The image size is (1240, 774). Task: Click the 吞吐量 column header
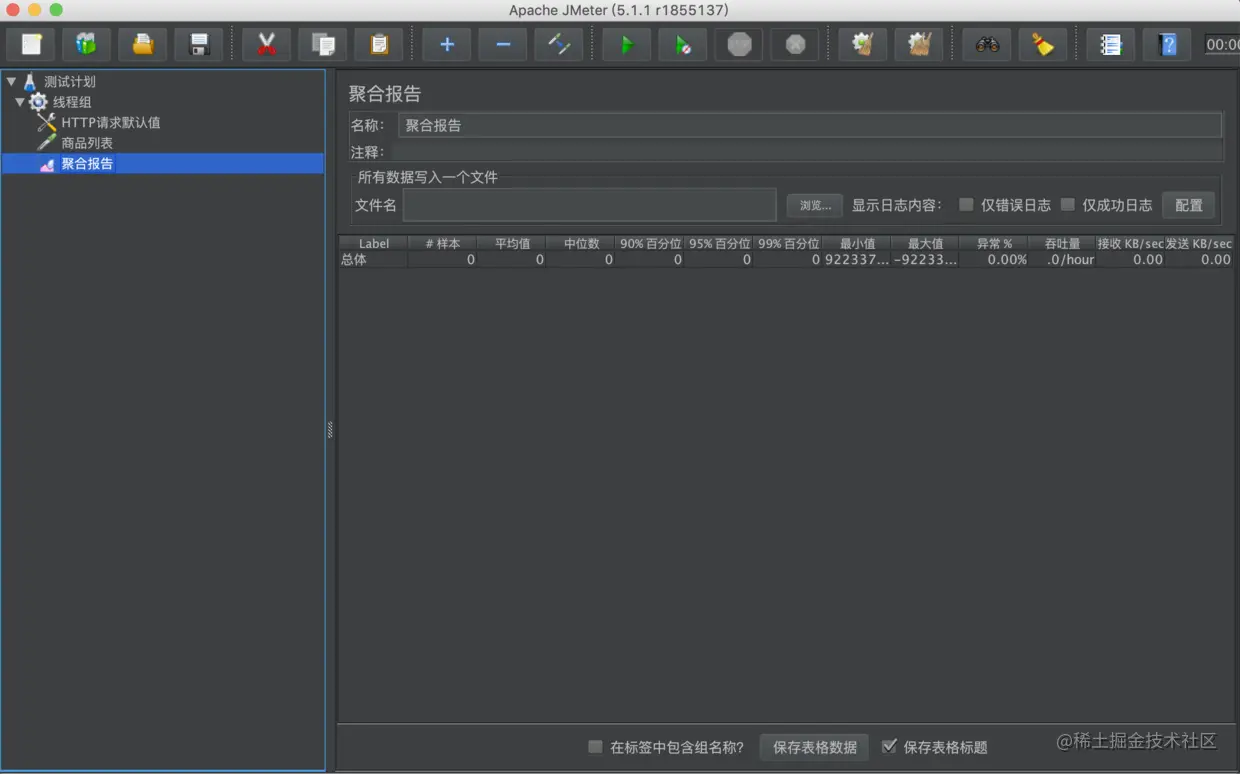point(1062,243)
